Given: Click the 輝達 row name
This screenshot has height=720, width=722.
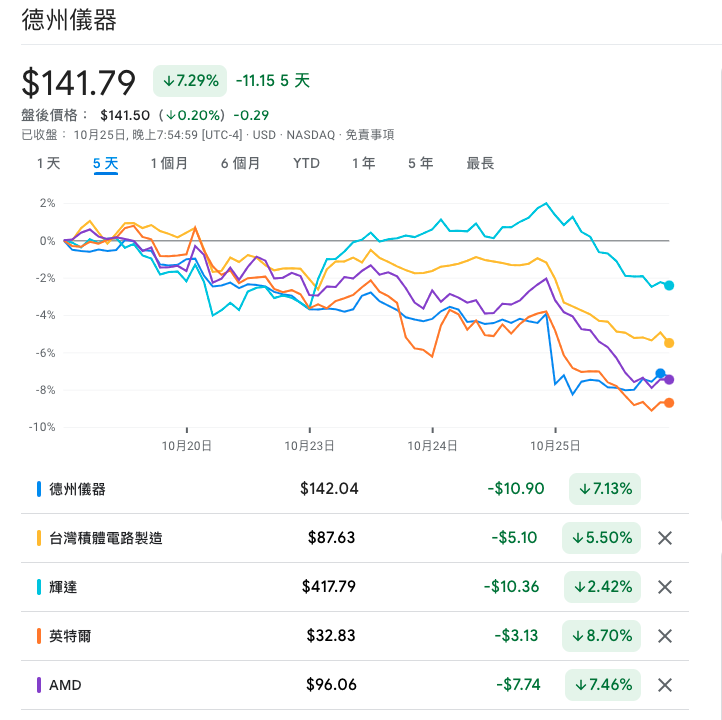Looking at the screenshot, I should click(x=63, y=587).
